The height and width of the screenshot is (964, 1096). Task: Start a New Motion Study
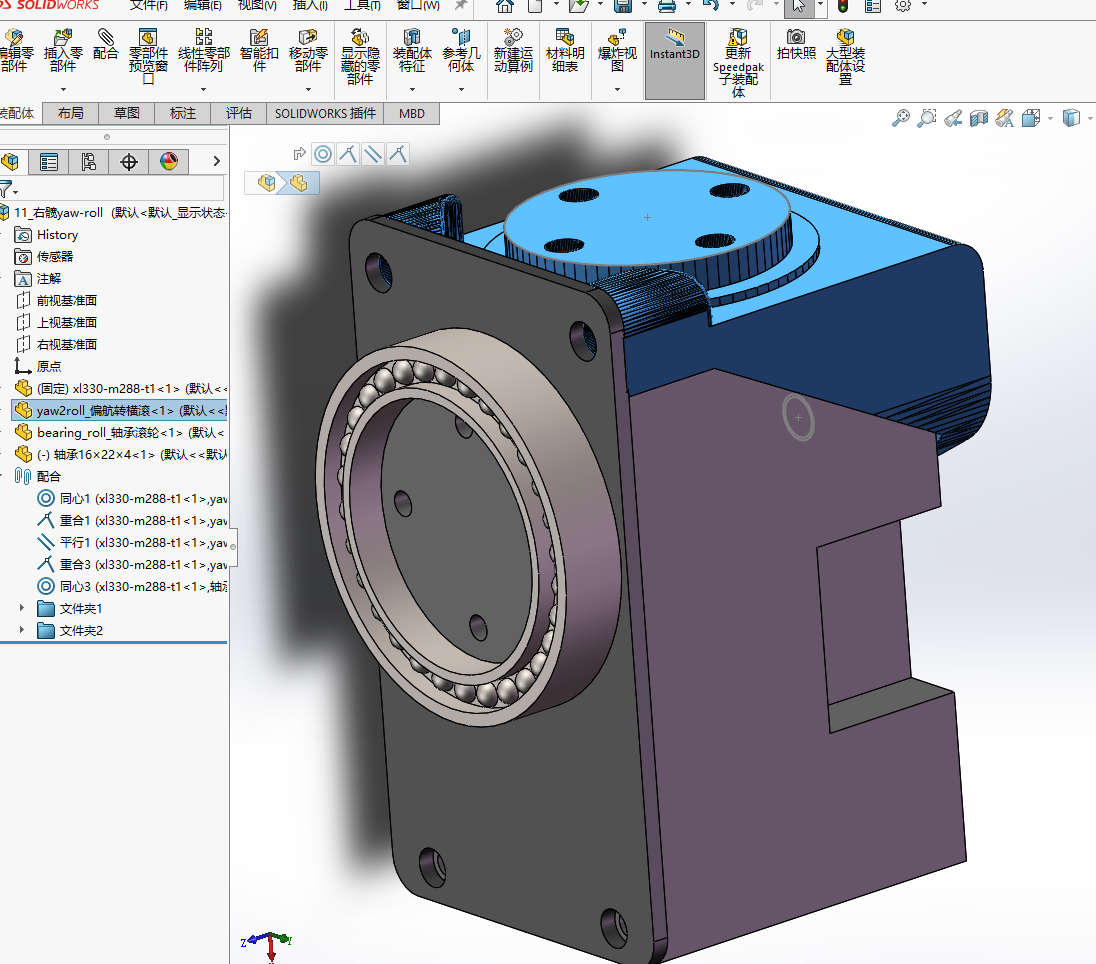tap(513, 50)
